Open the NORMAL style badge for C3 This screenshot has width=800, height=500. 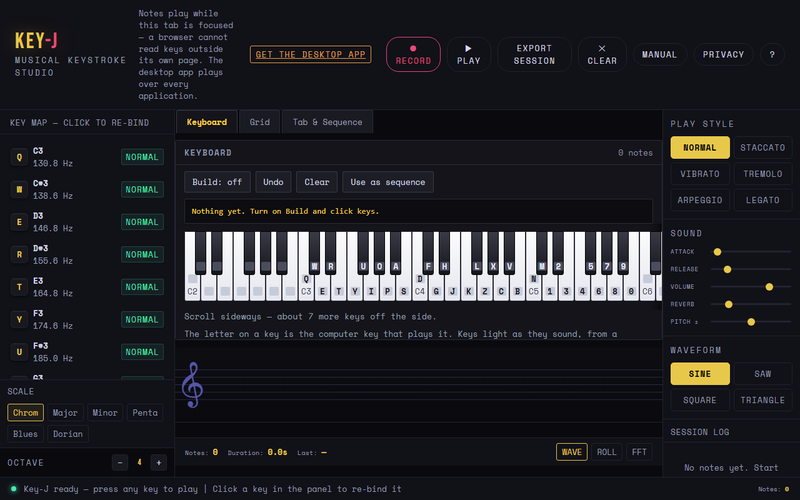pyautogui.click(x=142, y=157)
